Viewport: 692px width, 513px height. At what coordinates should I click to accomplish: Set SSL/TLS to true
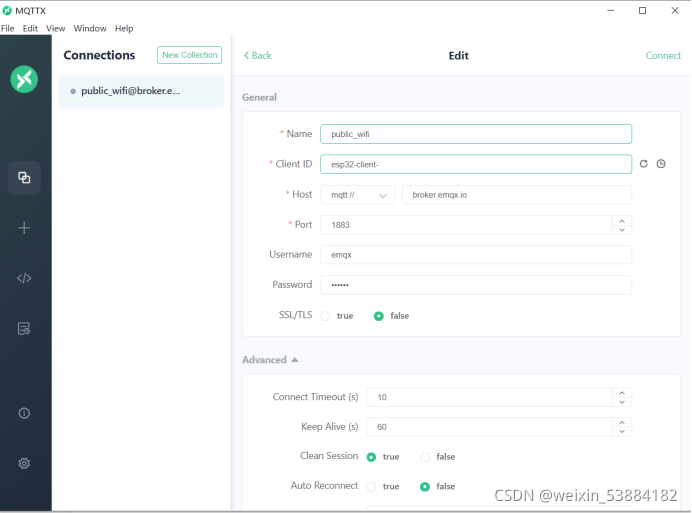(325, 316)
